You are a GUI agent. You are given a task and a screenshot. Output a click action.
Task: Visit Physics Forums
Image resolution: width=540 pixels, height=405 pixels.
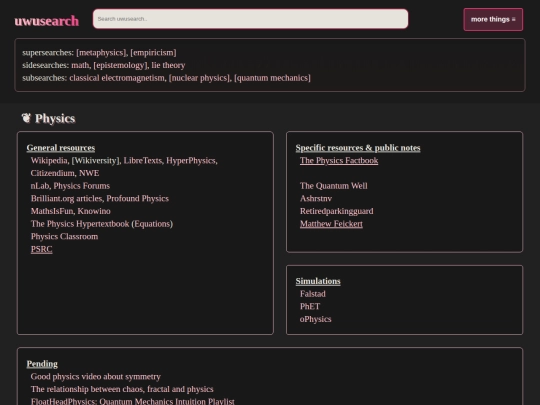tap(82, 186)
